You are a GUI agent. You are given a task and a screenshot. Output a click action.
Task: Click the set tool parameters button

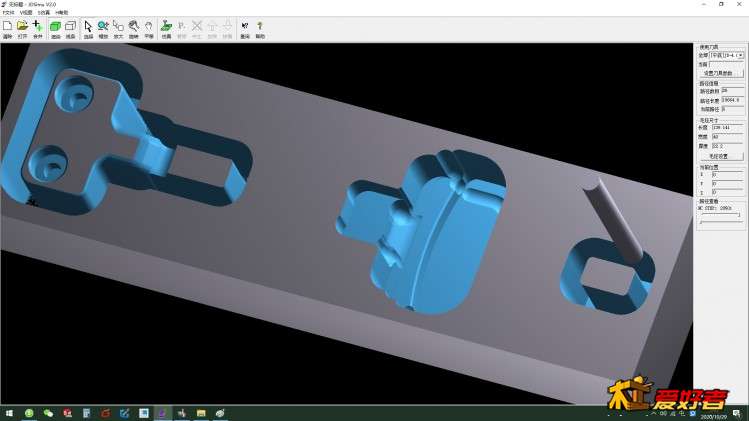pos(722,73)
